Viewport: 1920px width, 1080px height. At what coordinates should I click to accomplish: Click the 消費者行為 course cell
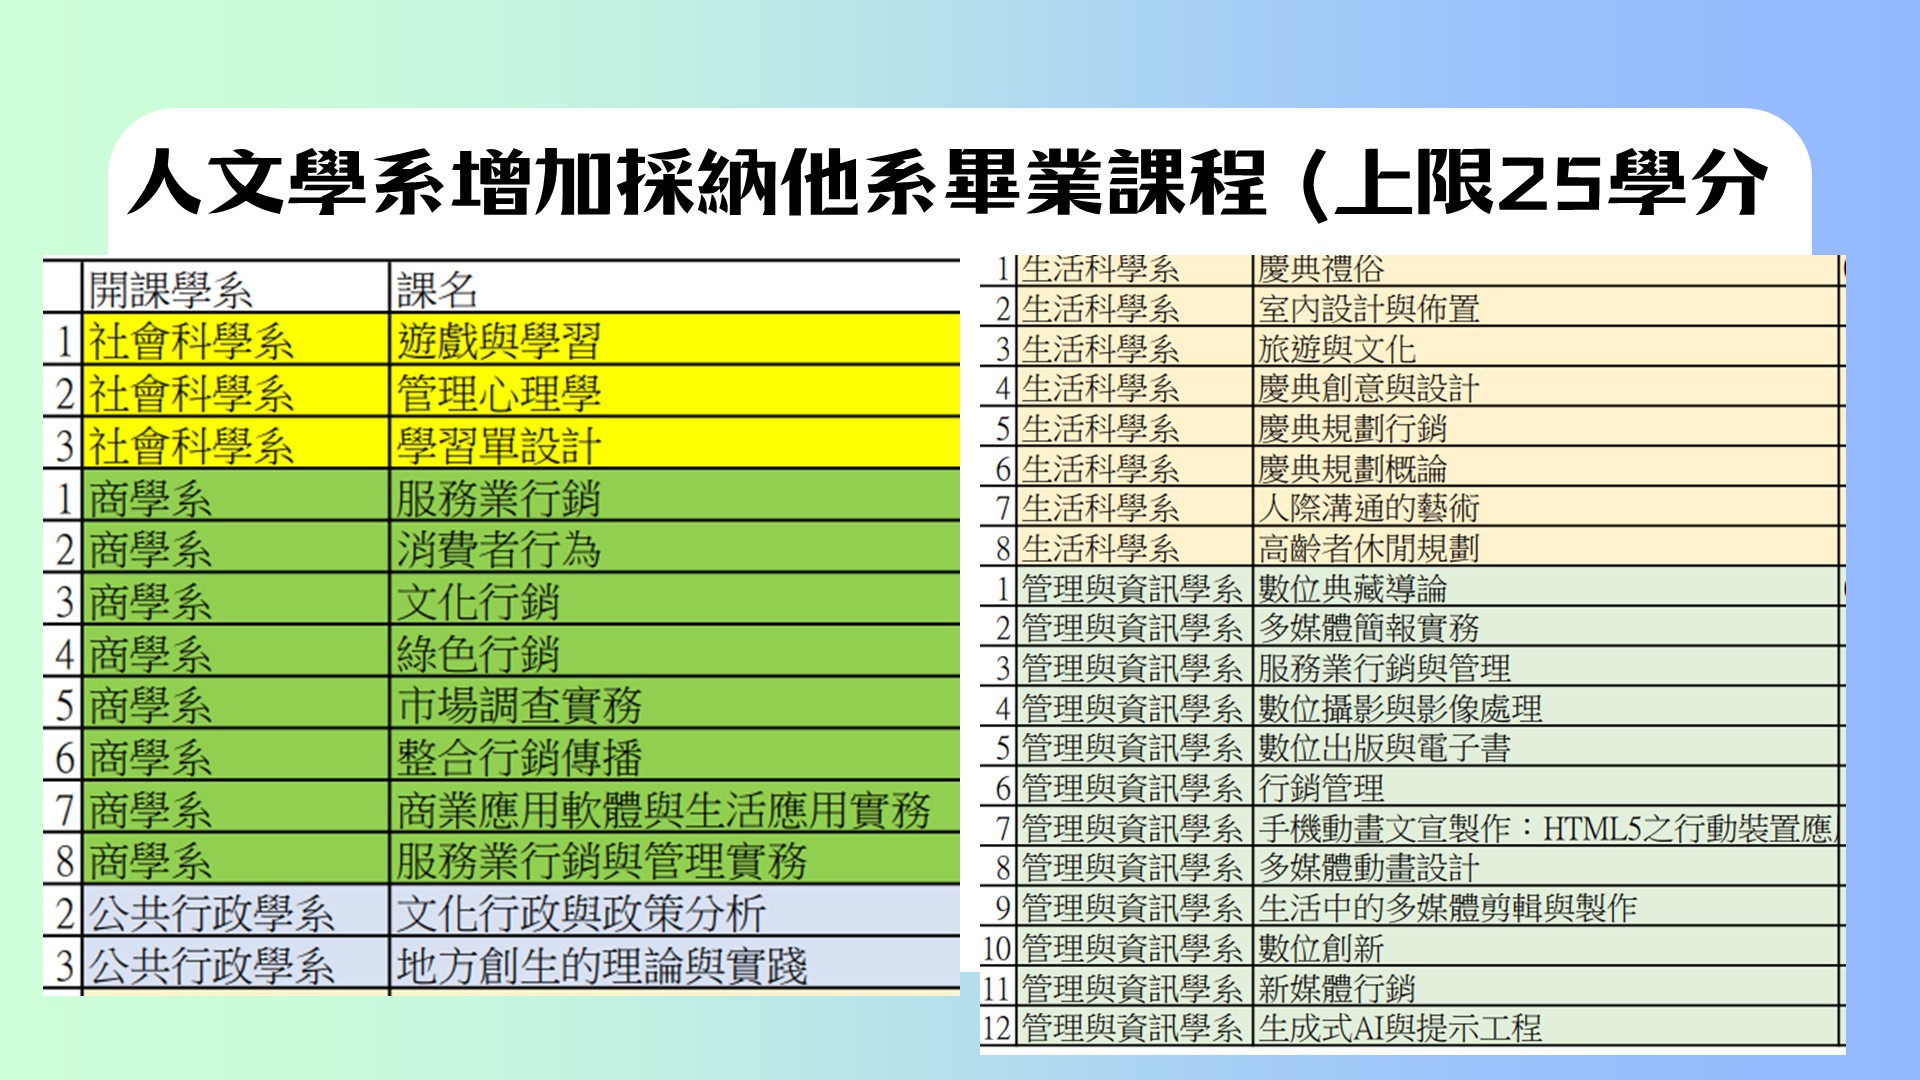coord(499,549)
